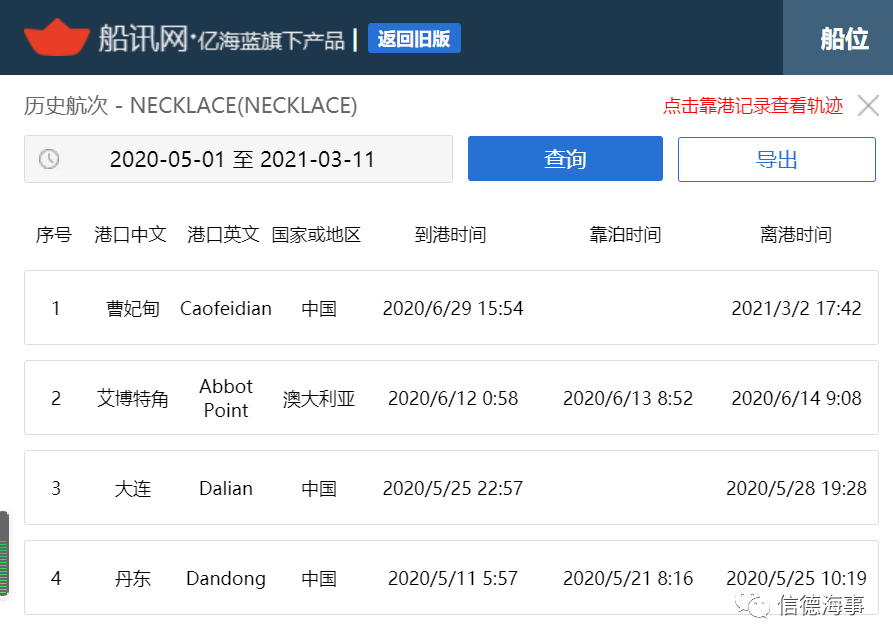893x644 pixels.
Task: Click arrival time 2020/6/12 0:58
Action: tap(453, 398)
